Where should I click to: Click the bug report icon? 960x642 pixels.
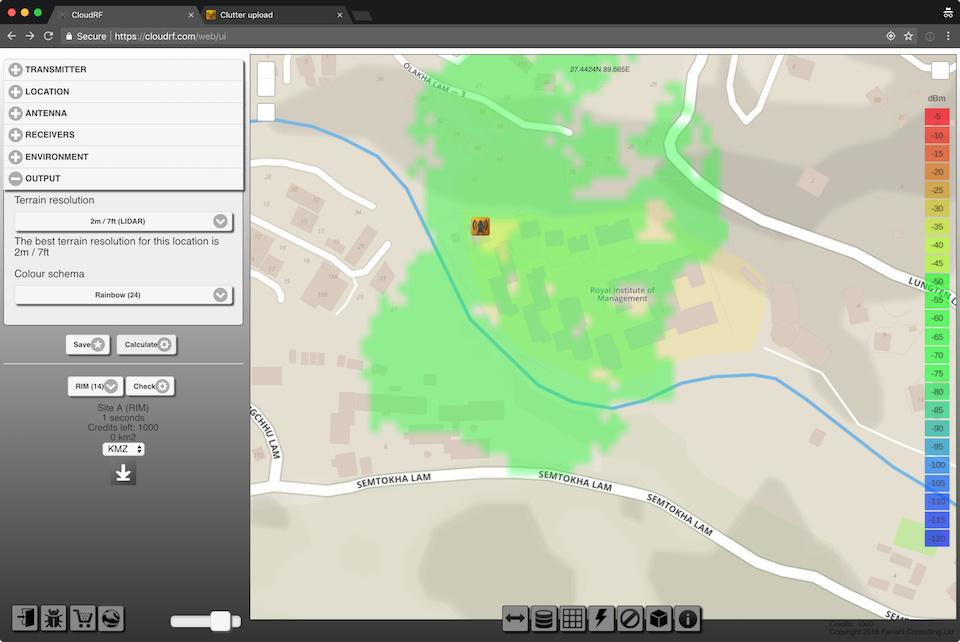[x=54, y=618]
